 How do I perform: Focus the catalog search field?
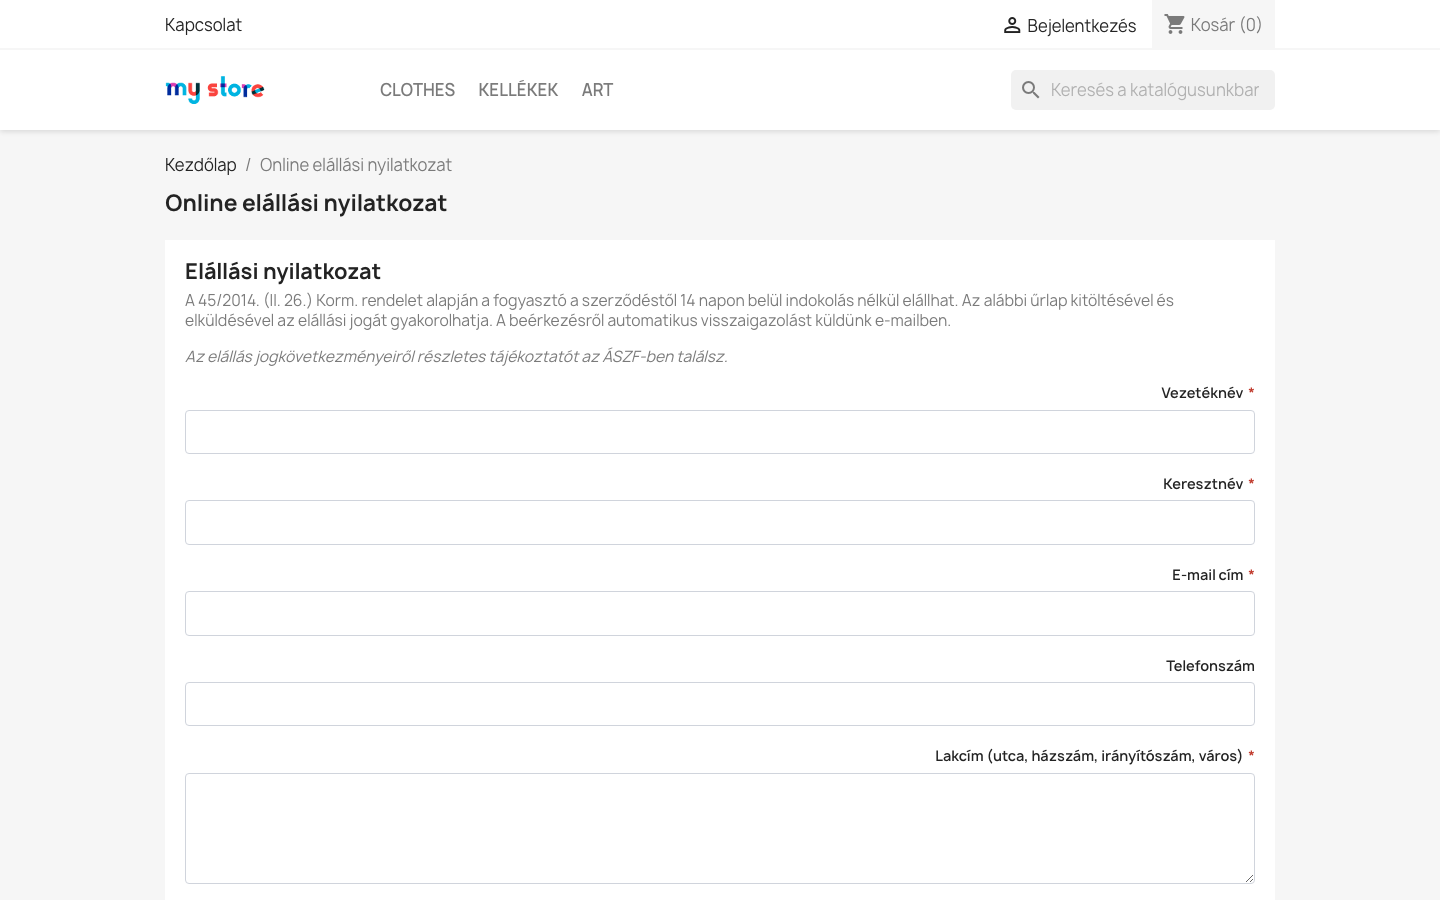click(1143, 90)
